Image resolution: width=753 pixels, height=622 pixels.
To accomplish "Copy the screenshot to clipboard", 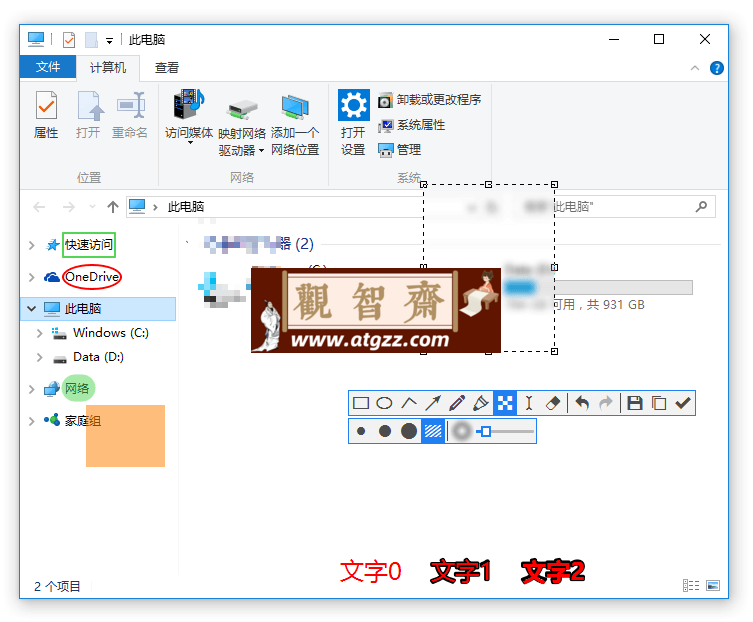I will pos(659,403).
